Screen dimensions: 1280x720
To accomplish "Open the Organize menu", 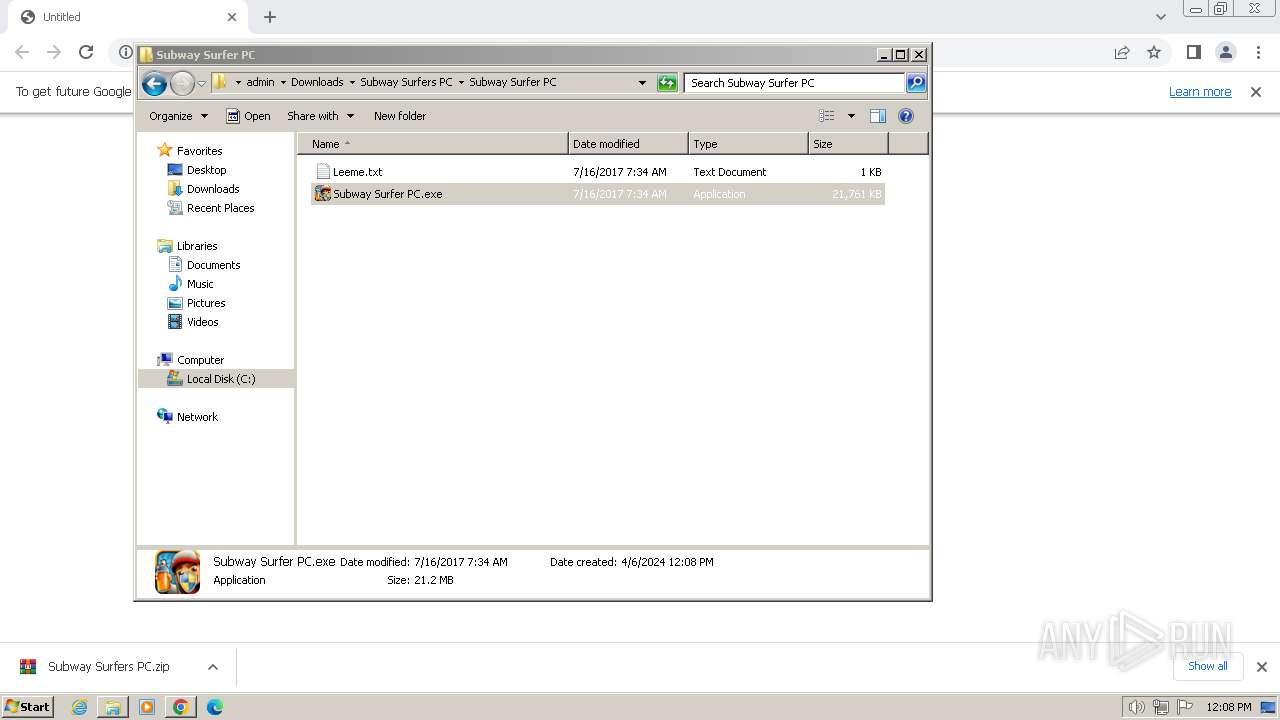I will tap(178, 116).
